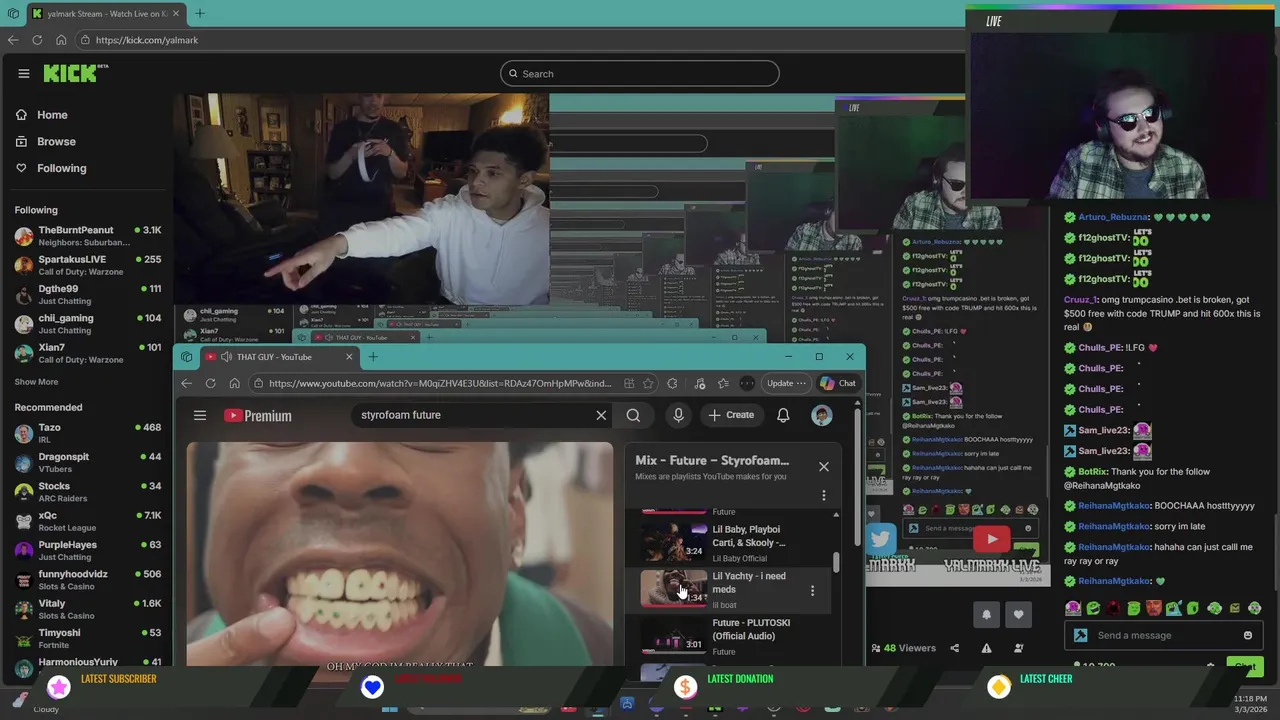Viewport: 1280px width, 720px height.
Task: Favorite this YouTube page with star icon
Action: [648, 383]
